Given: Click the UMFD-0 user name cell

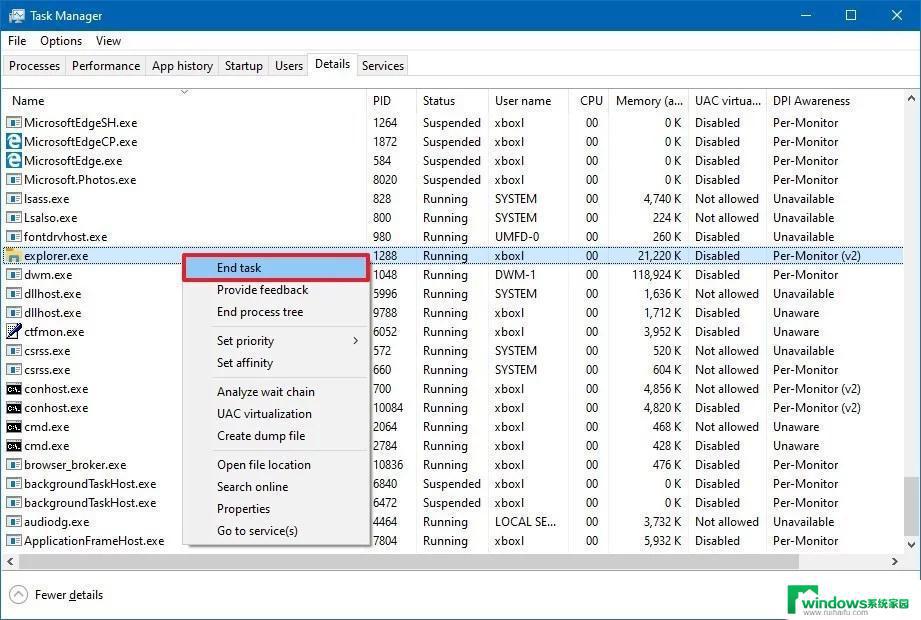Looking at the screenshot, I should [517, 237].
